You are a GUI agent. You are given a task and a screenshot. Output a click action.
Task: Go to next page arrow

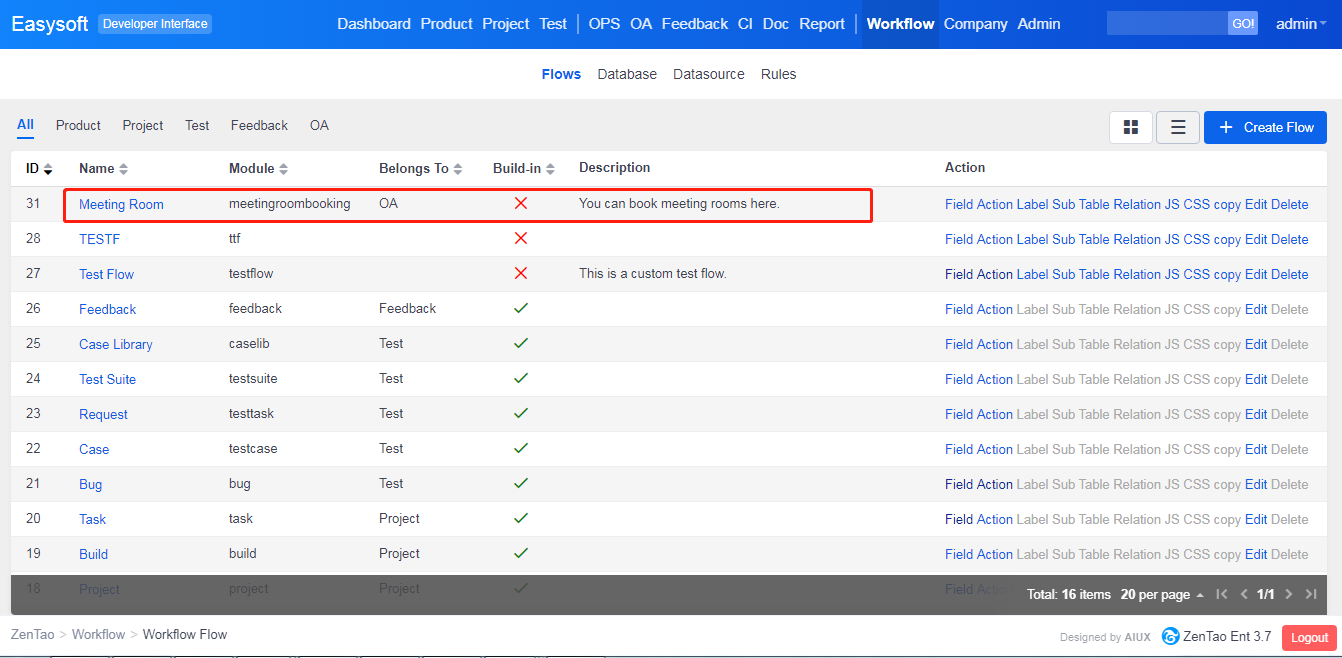coord(1289,594)
